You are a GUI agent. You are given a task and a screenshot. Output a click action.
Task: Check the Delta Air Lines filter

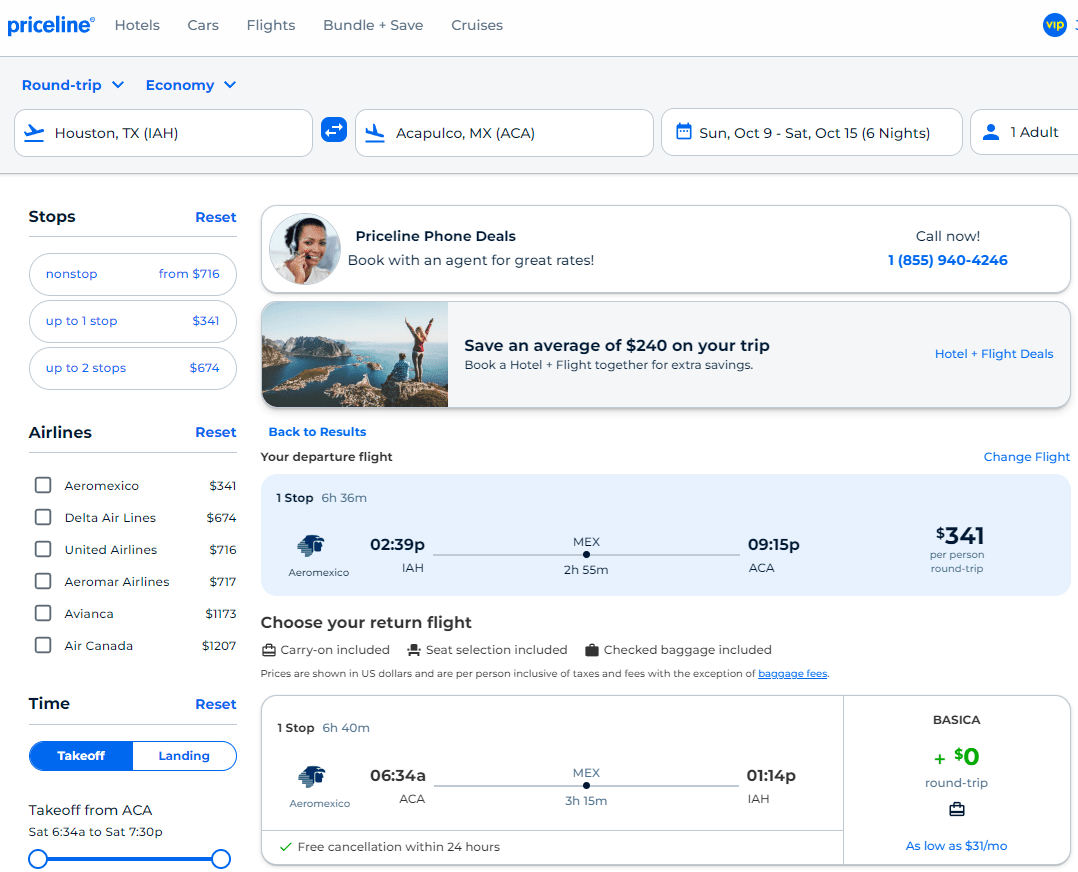tap(43, 517)
